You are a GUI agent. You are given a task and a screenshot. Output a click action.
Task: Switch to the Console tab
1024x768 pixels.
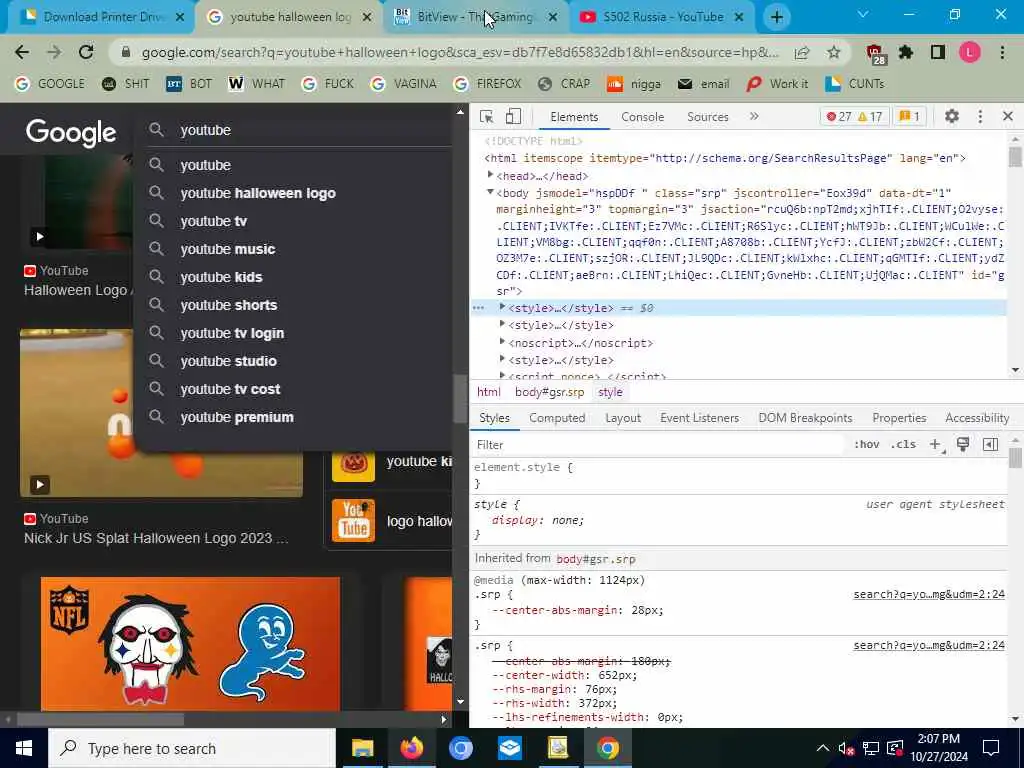pos(642,117)
